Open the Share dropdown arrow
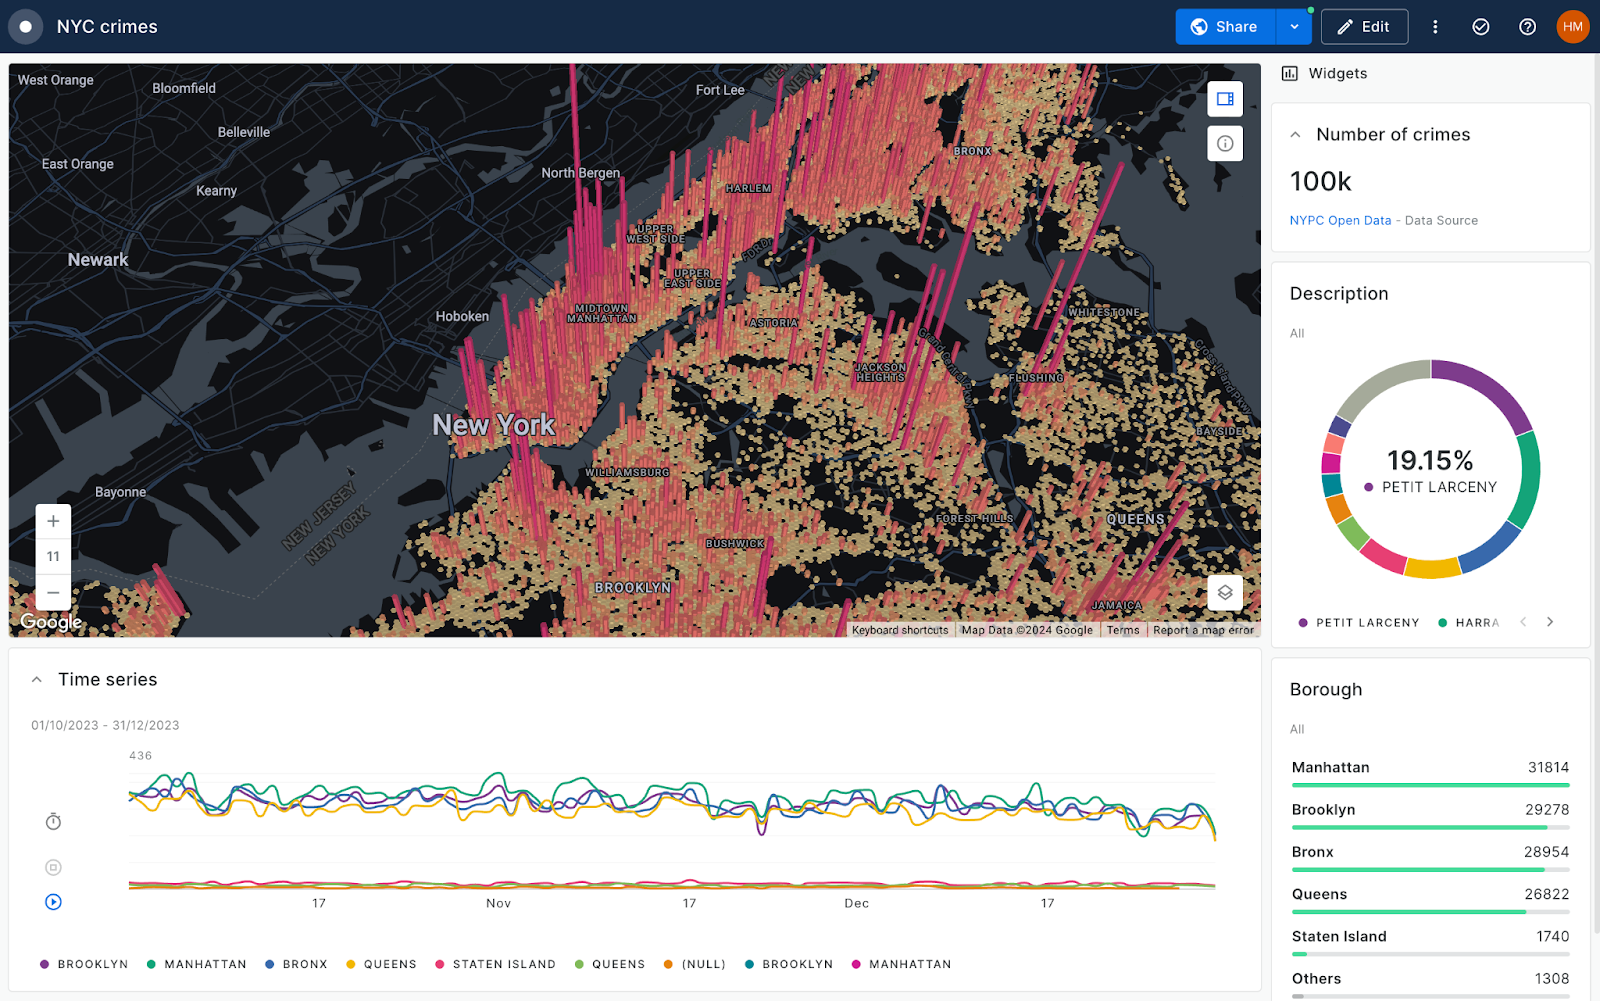This screenshot has width=1600, height=1001. tap(1295, 26)
